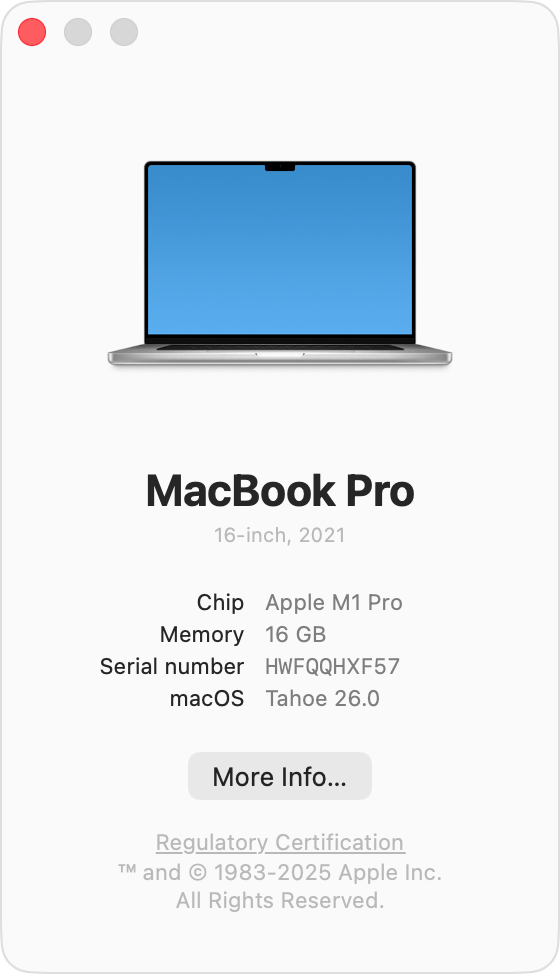Click the 16 GB memory value
This screenshot has width=560, height=974.
click(296, 635)
